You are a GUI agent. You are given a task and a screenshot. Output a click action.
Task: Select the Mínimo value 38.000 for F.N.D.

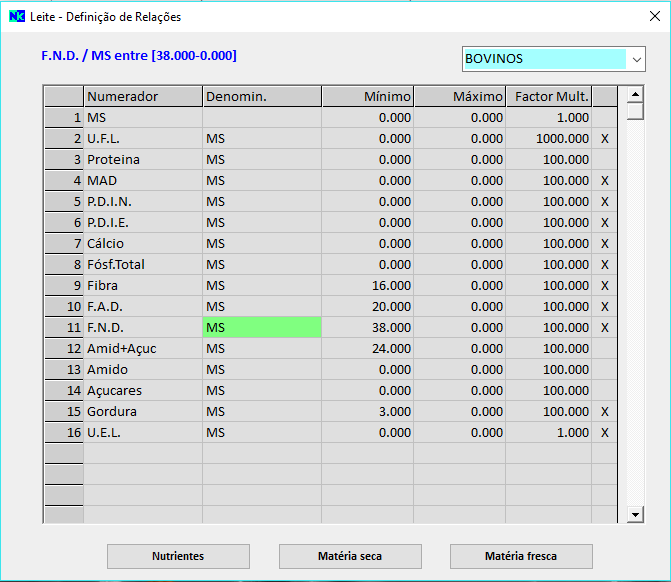tap(368, 328)
